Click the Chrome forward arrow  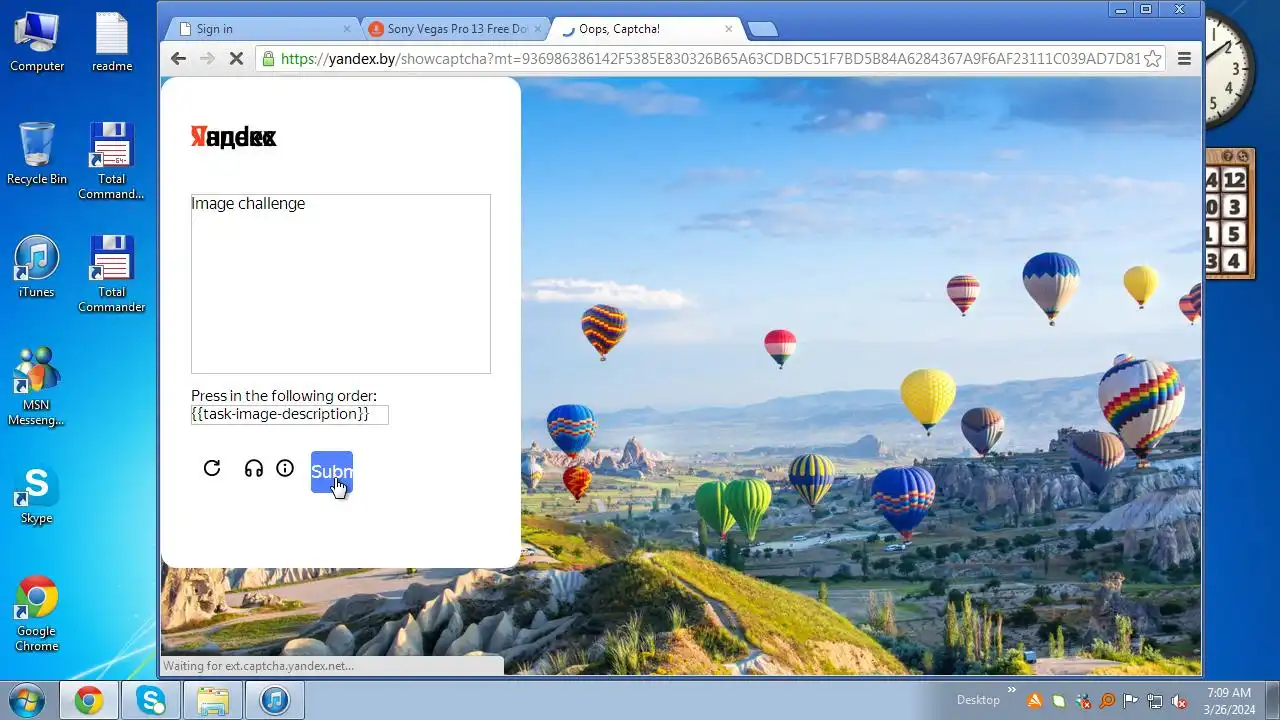tap(207, 59)
